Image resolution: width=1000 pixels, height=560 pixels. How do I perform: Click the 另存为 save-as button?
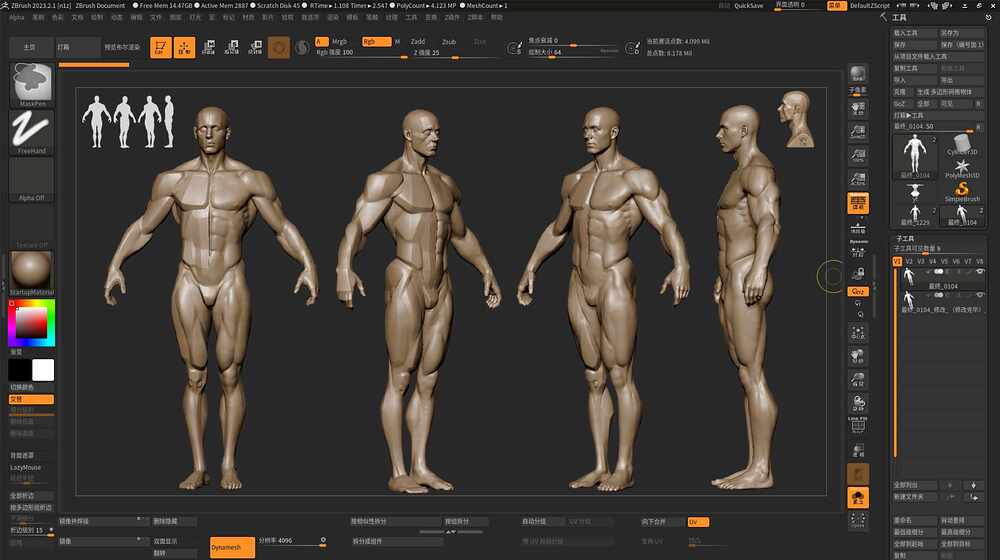962,33
